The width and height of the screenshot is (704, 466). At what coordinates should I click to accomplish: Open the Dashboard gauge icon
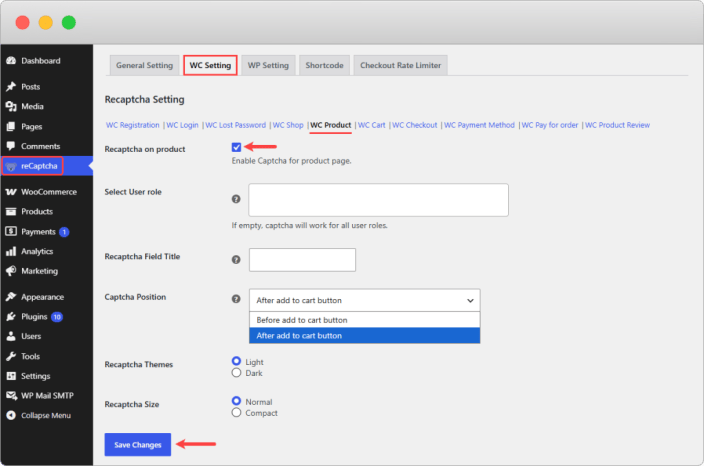11,61
